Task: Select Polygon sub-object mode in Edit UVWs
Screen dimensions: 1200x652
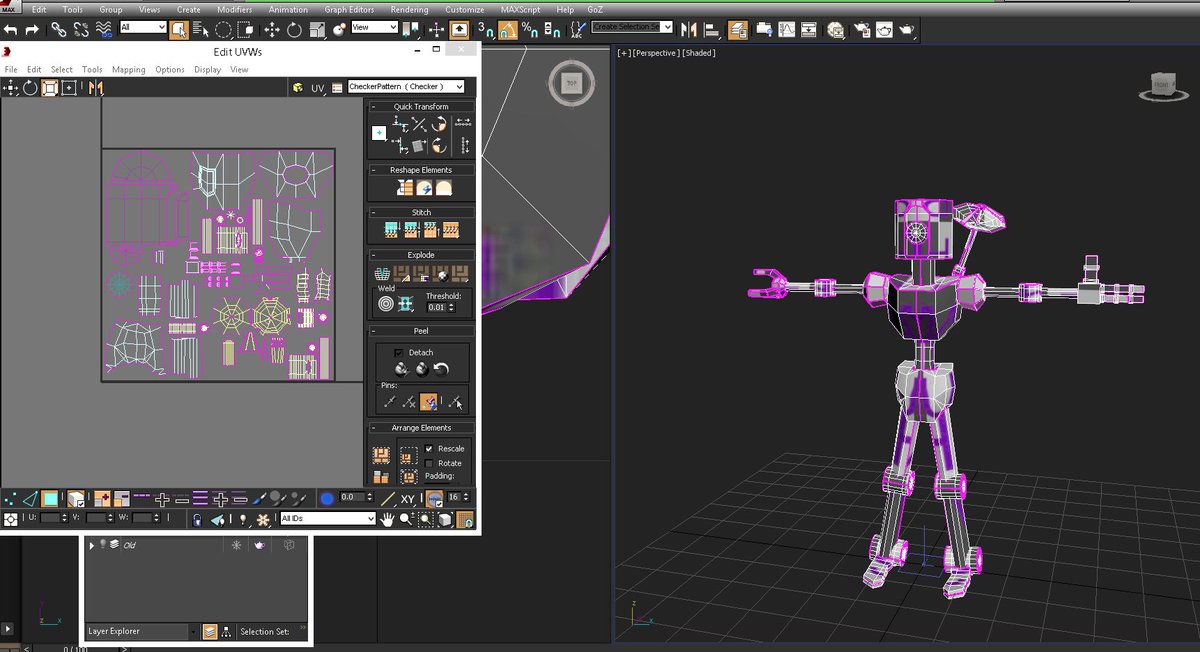Action: [50, 497]
